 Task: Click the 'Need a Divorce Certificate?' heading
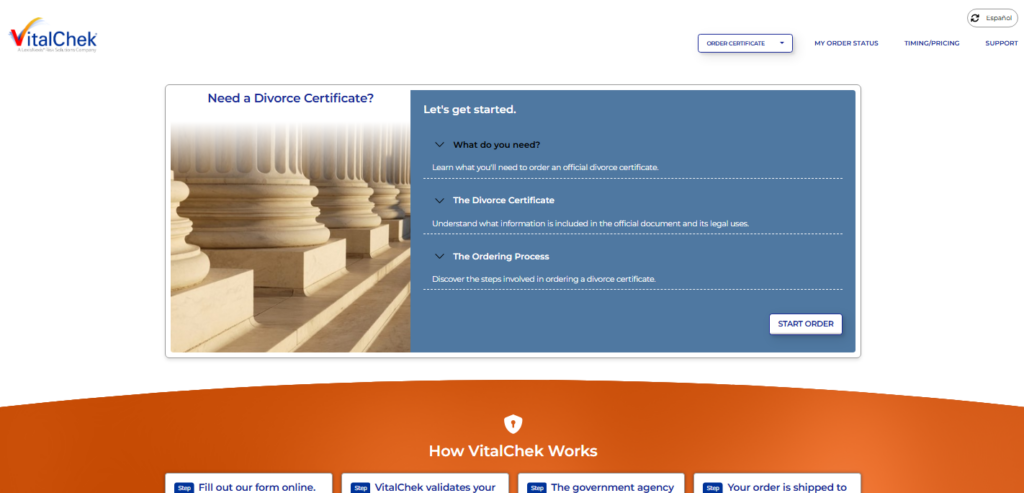[x=290, y=98]
